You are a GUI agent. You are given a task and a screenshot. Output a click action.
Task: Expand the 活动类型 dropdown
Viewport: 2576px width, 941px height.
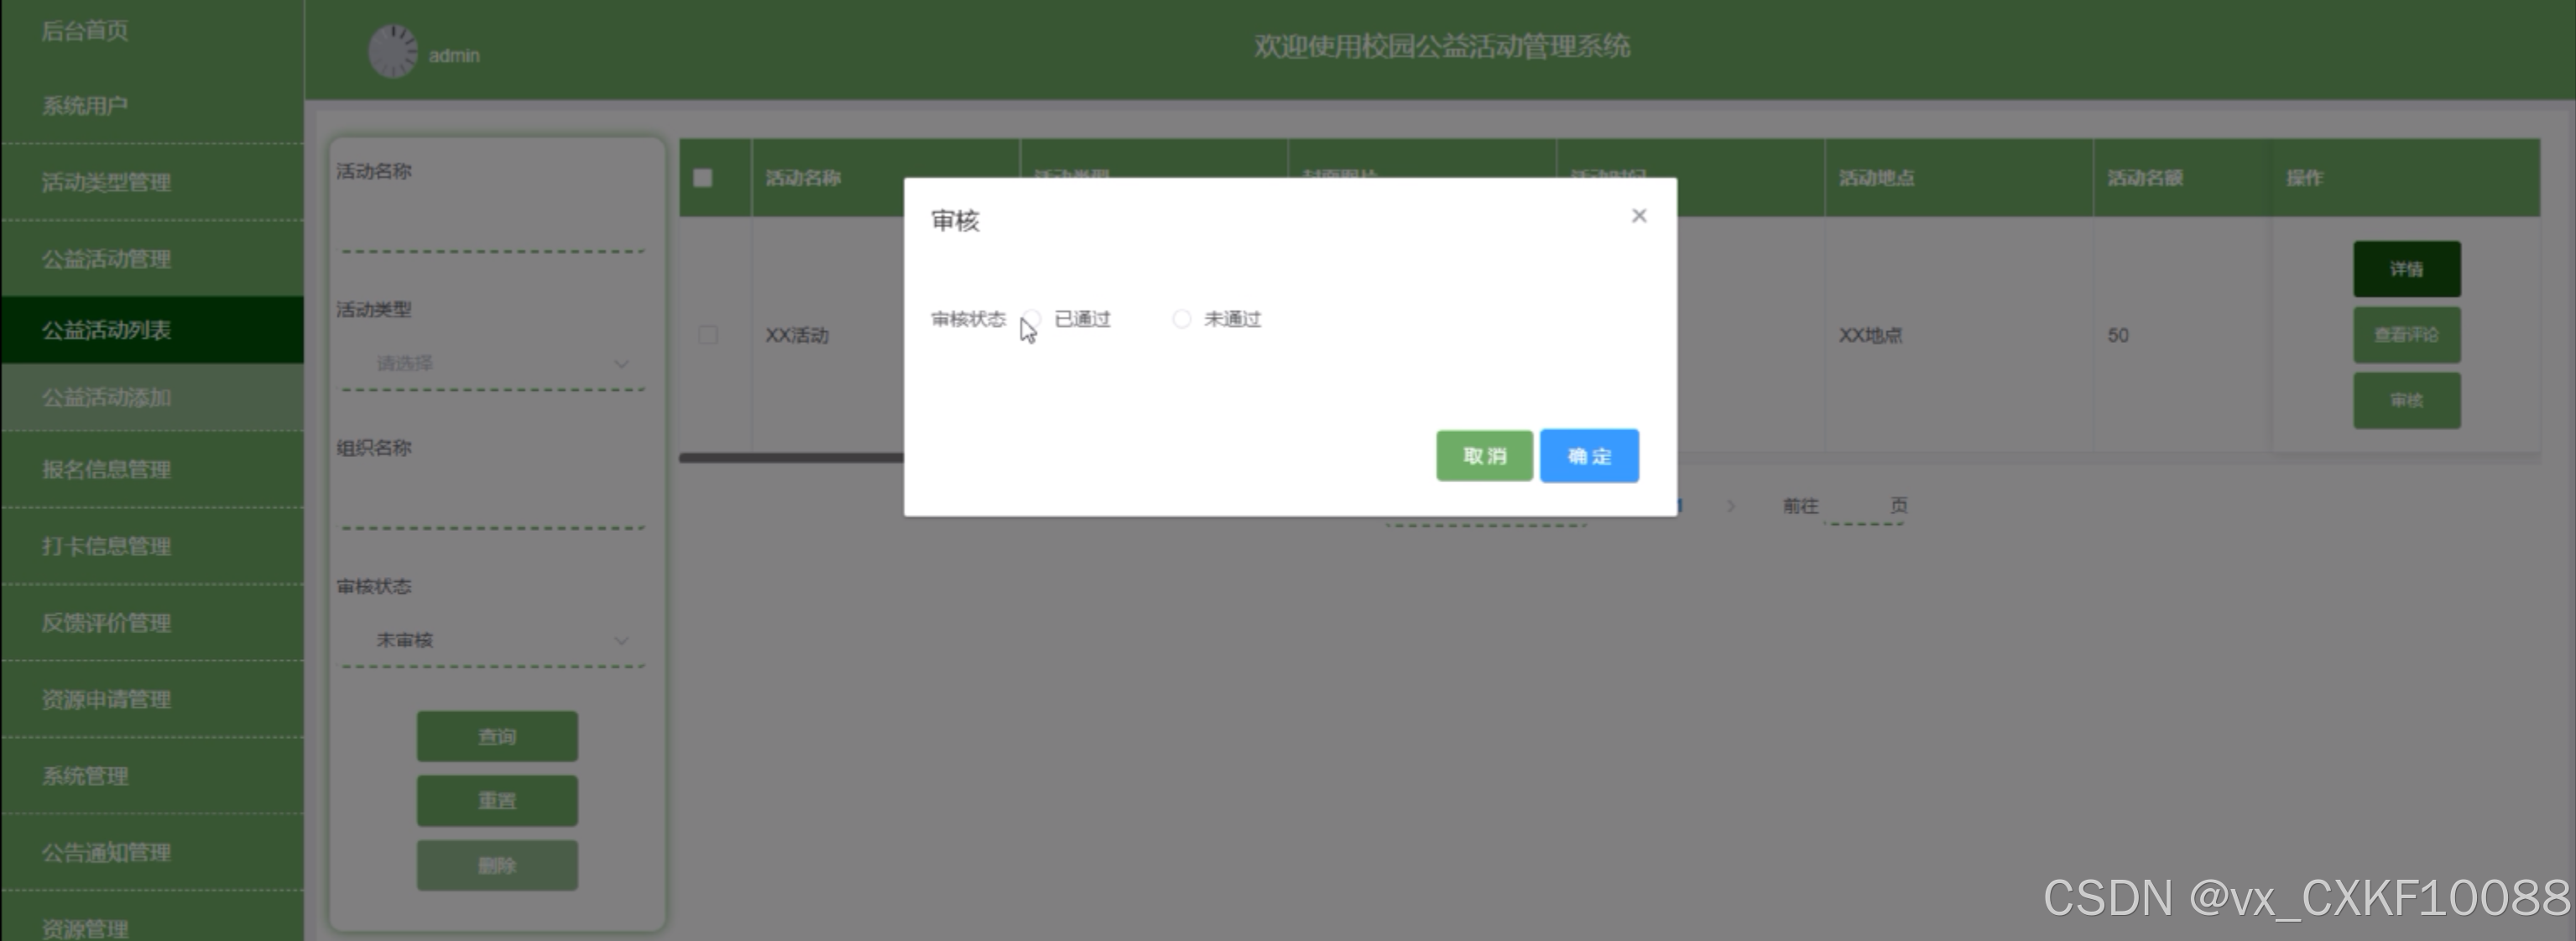pos(492,364)
